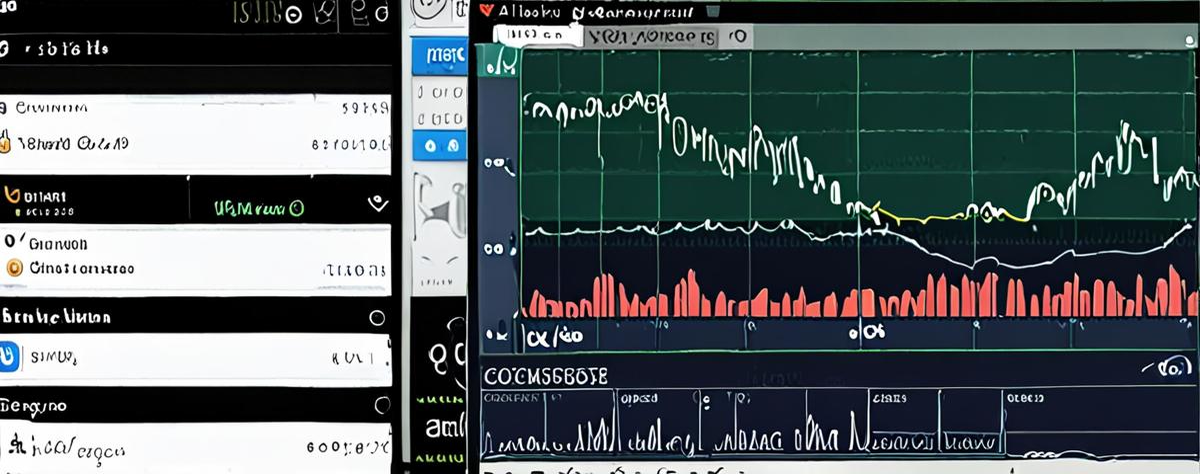1200x474 pixels.
Task: Click the red heart icon in chart title bar
Action: tap(486, 10)
